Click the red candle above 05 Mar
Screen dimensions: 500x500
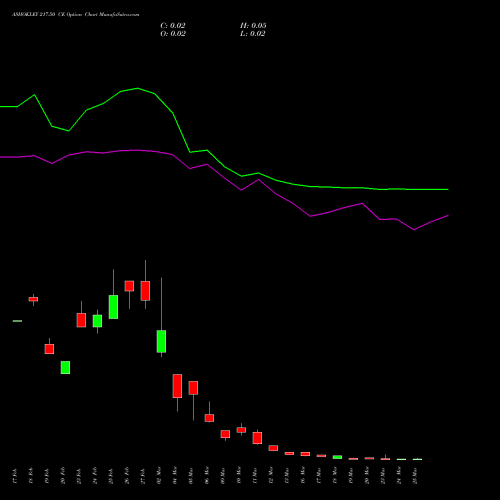[193, 388]
